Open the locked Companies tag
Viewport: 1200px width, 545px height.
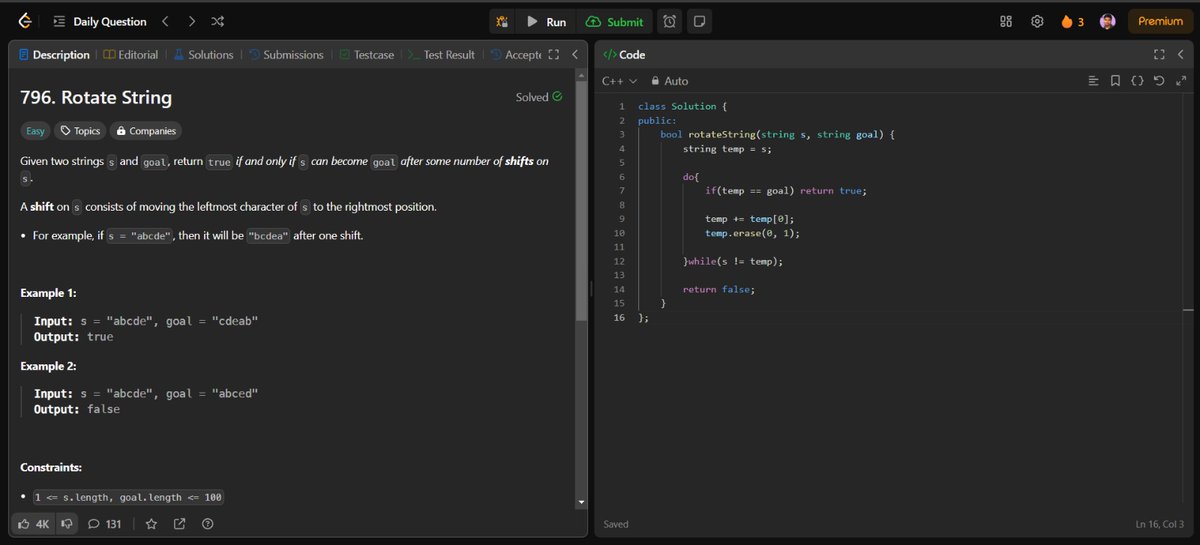coord(146,131)
